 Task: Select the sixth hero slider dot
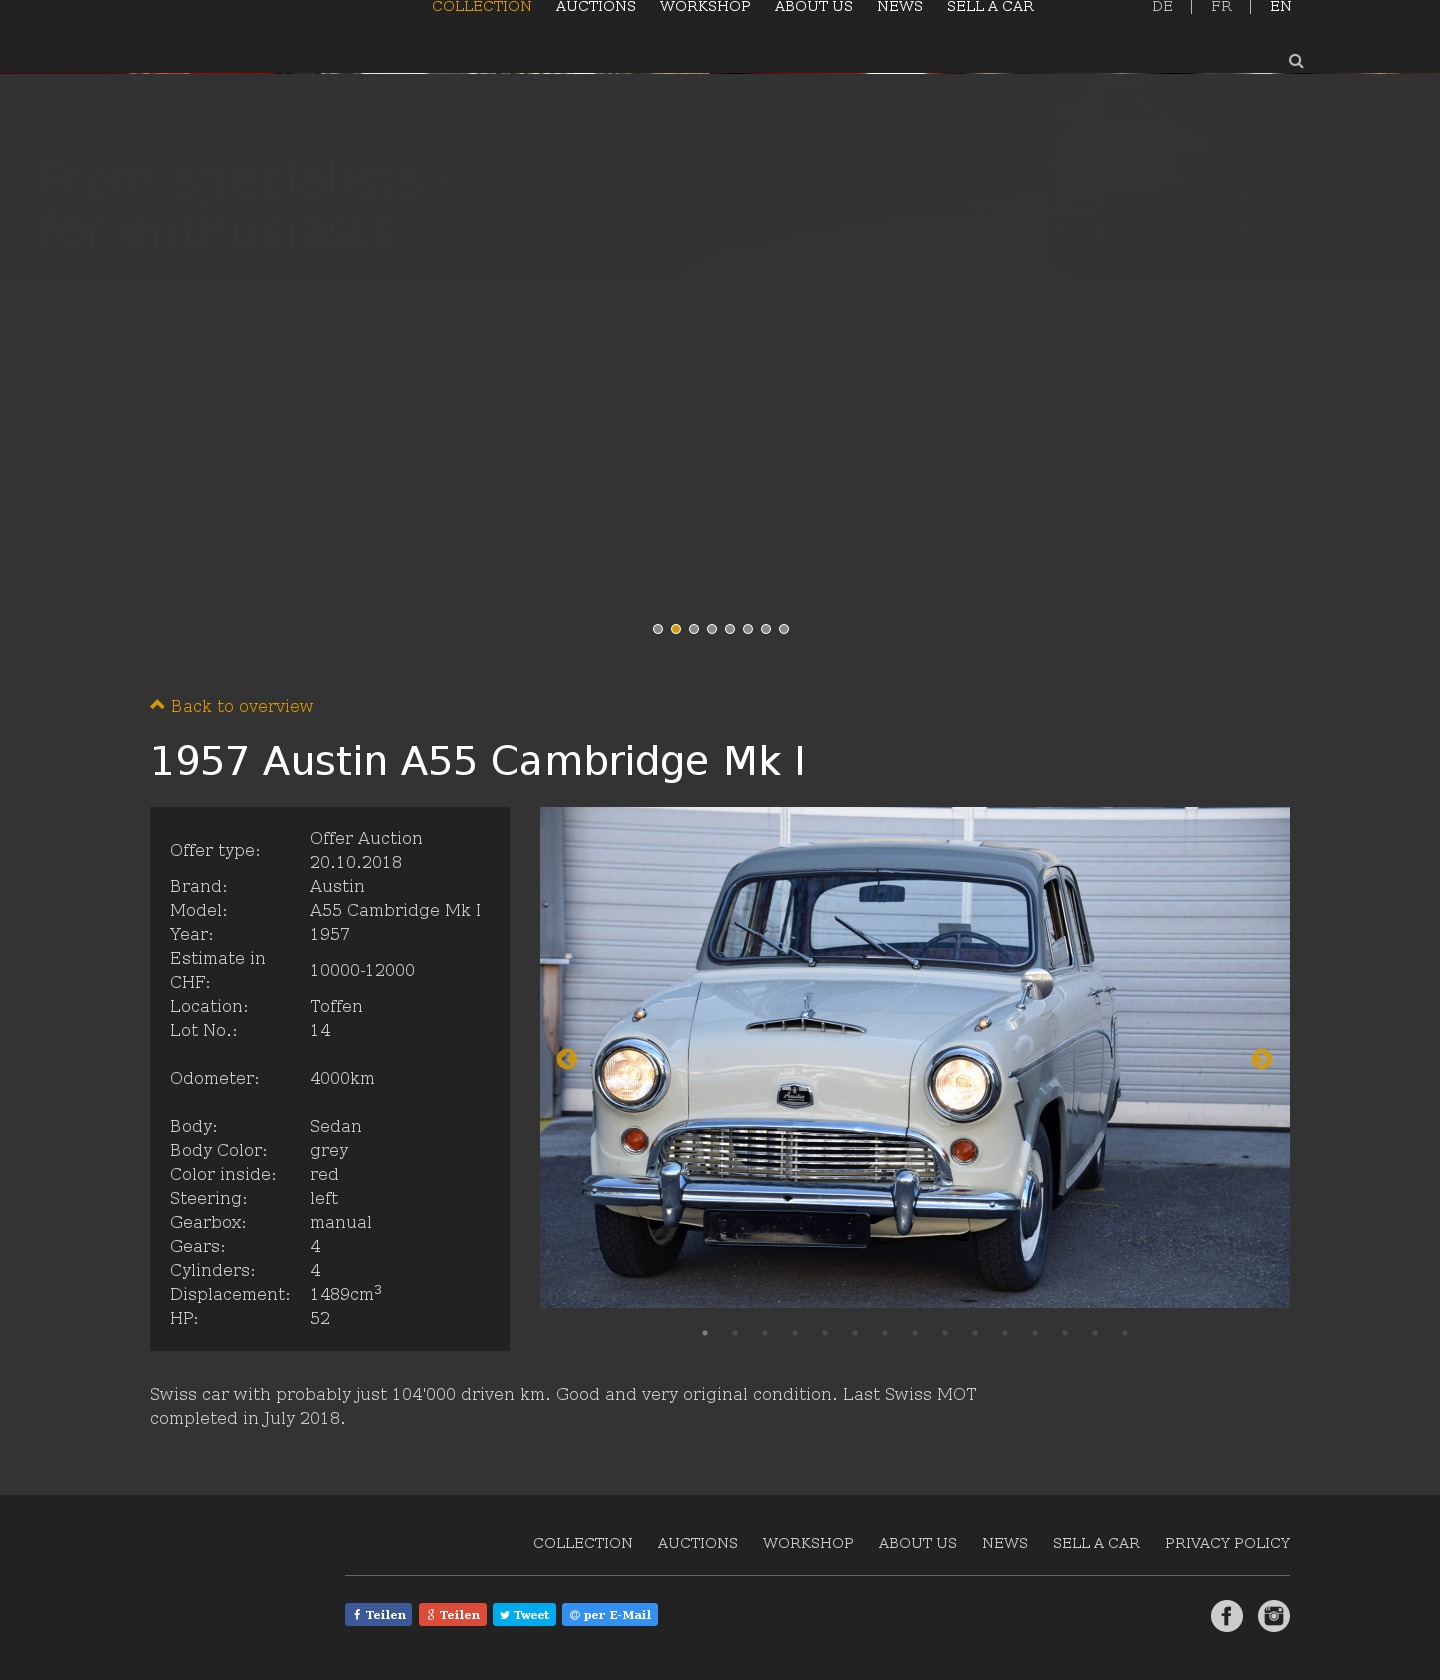[748, 629]
